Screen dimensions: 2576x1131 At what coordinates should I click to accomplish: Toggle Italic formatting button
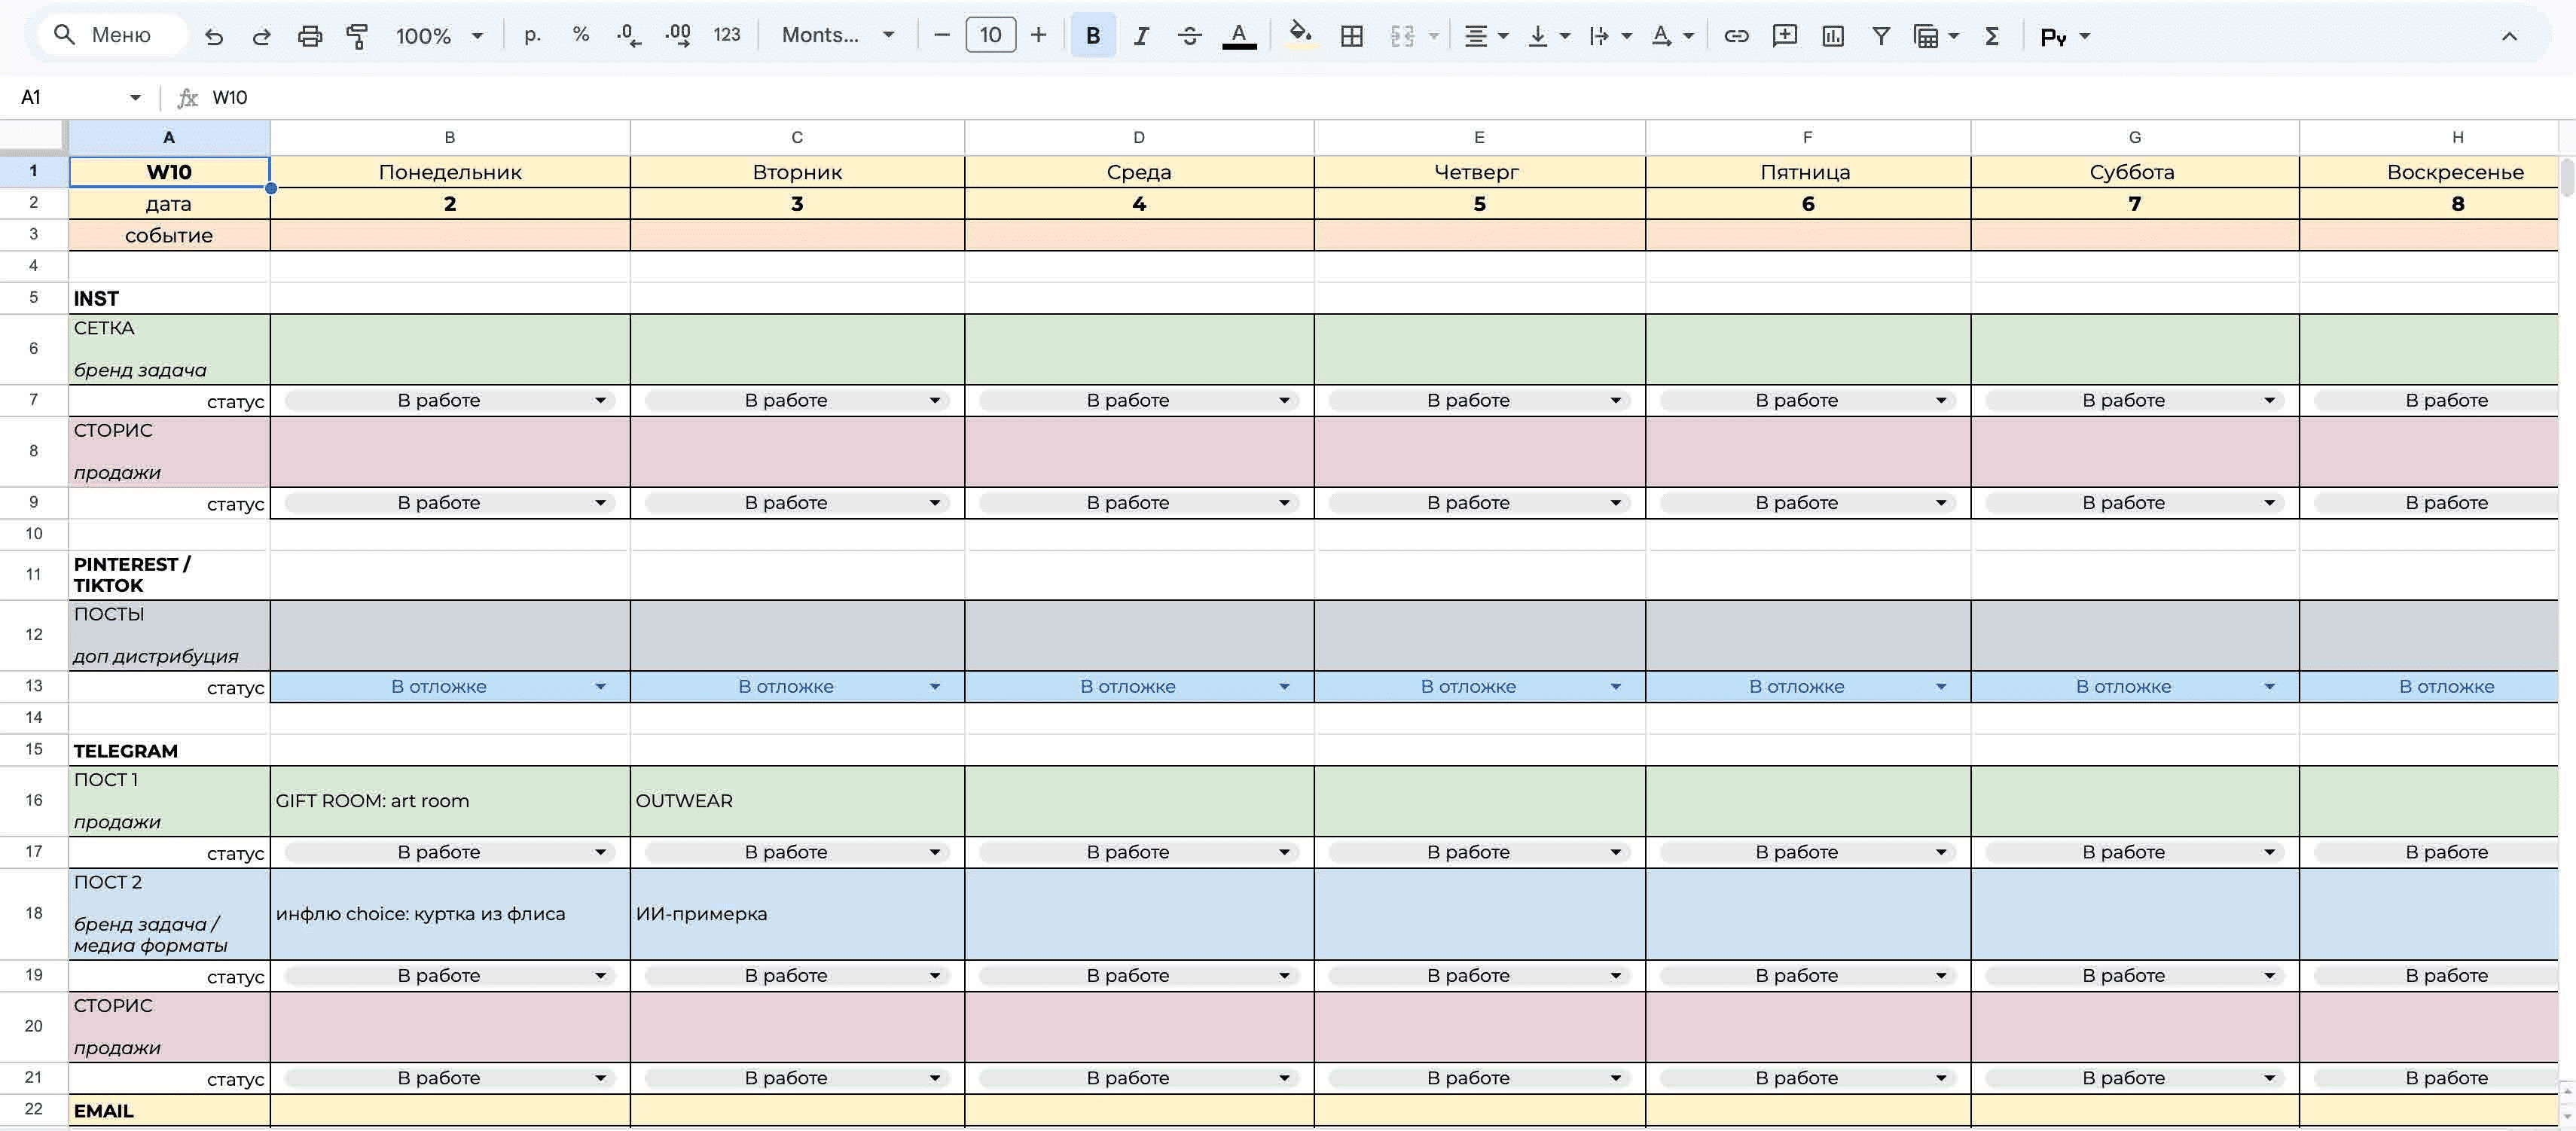(1140, 36)
